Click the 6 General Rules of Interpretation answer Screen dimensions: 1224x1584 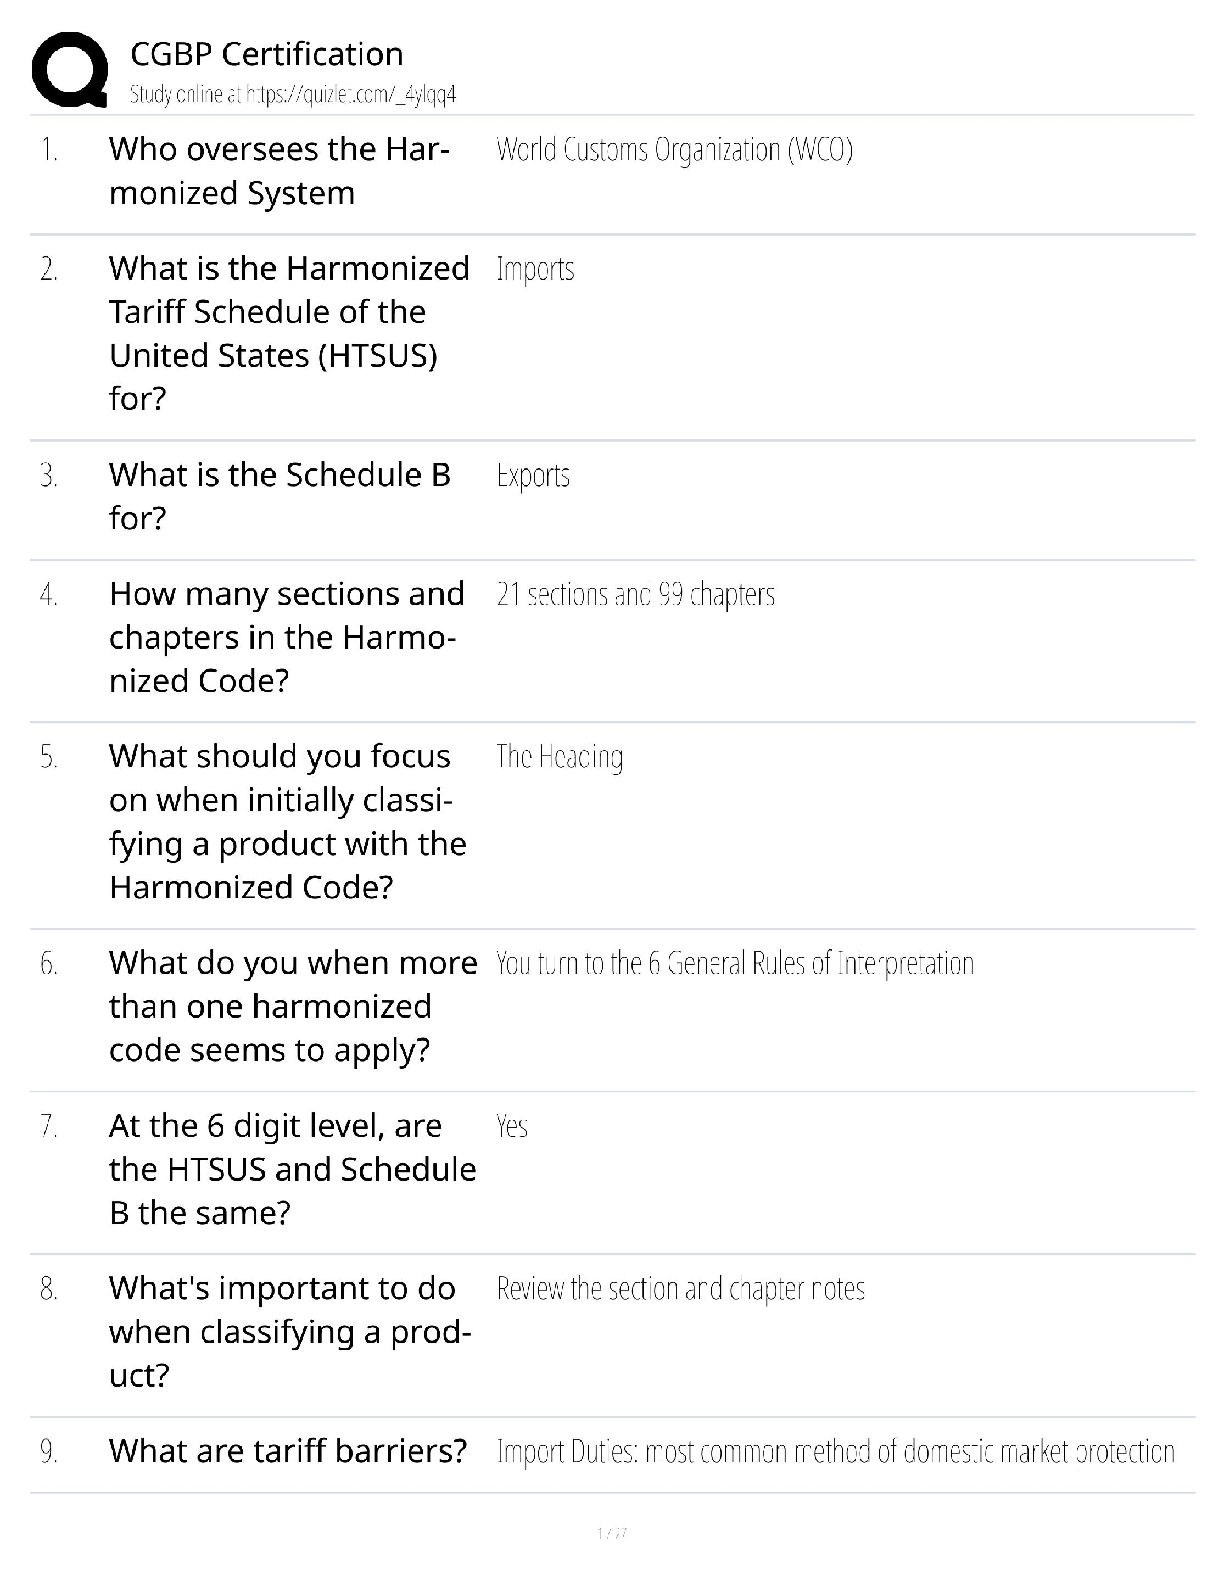[x=734, y=964]
